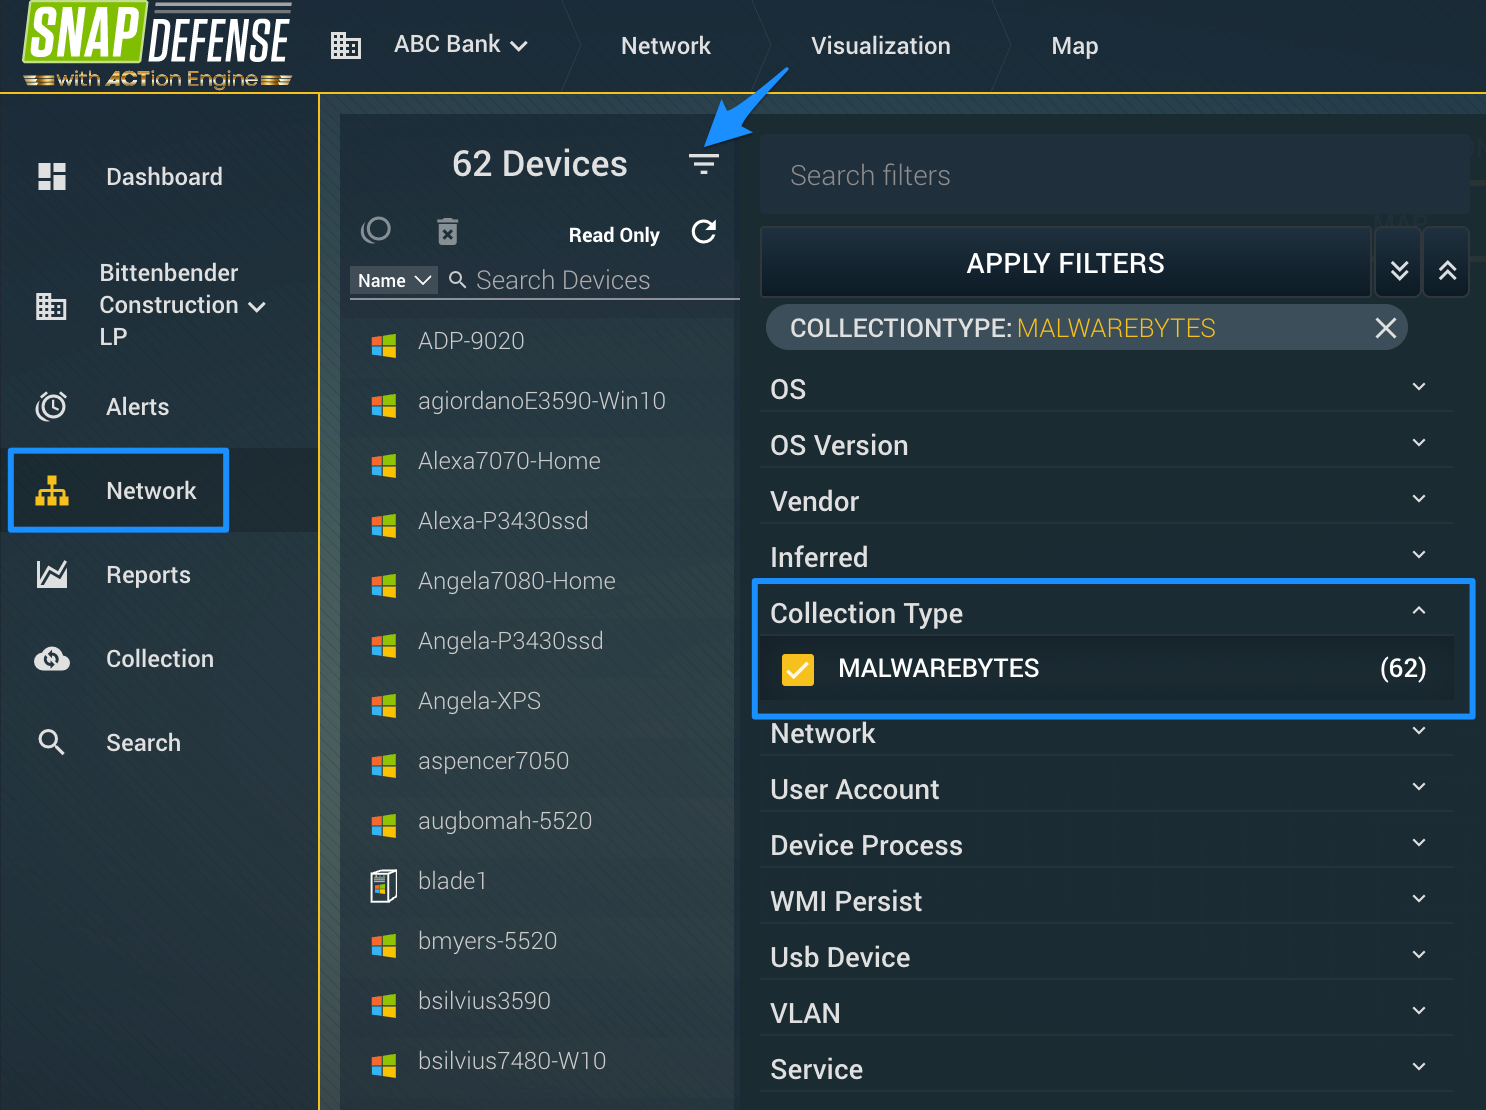
Task: Select device augbomah-5520
Action: coord(505,821)
